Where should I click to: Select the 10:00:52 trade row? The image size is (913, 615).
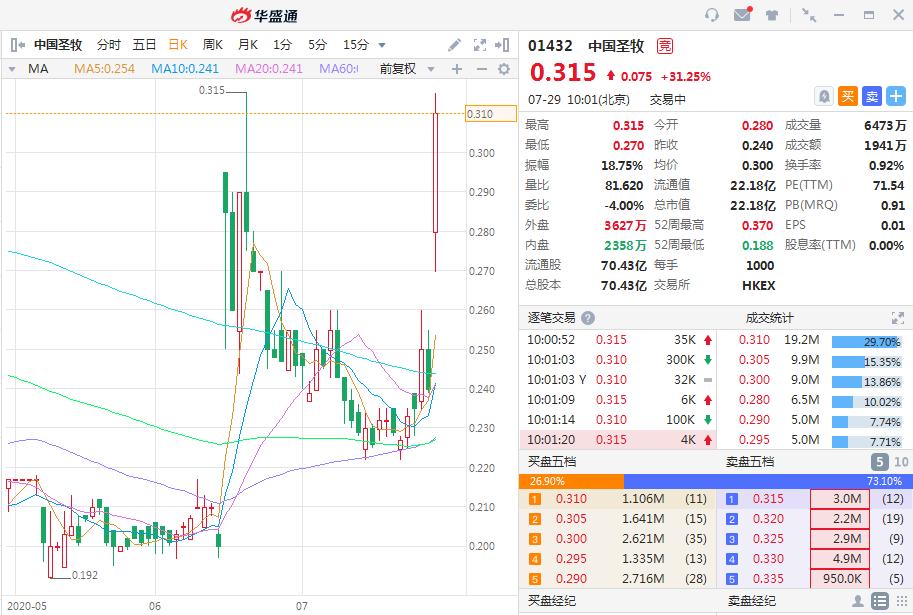click(x=618, y=340)
